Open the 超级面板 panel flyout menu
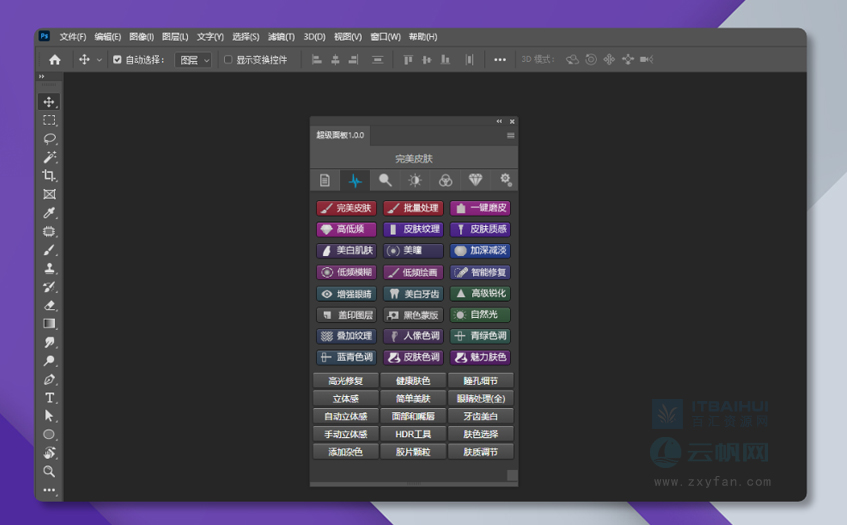Image resolution: width=847 pixels, height=525 pixels. 510,135
